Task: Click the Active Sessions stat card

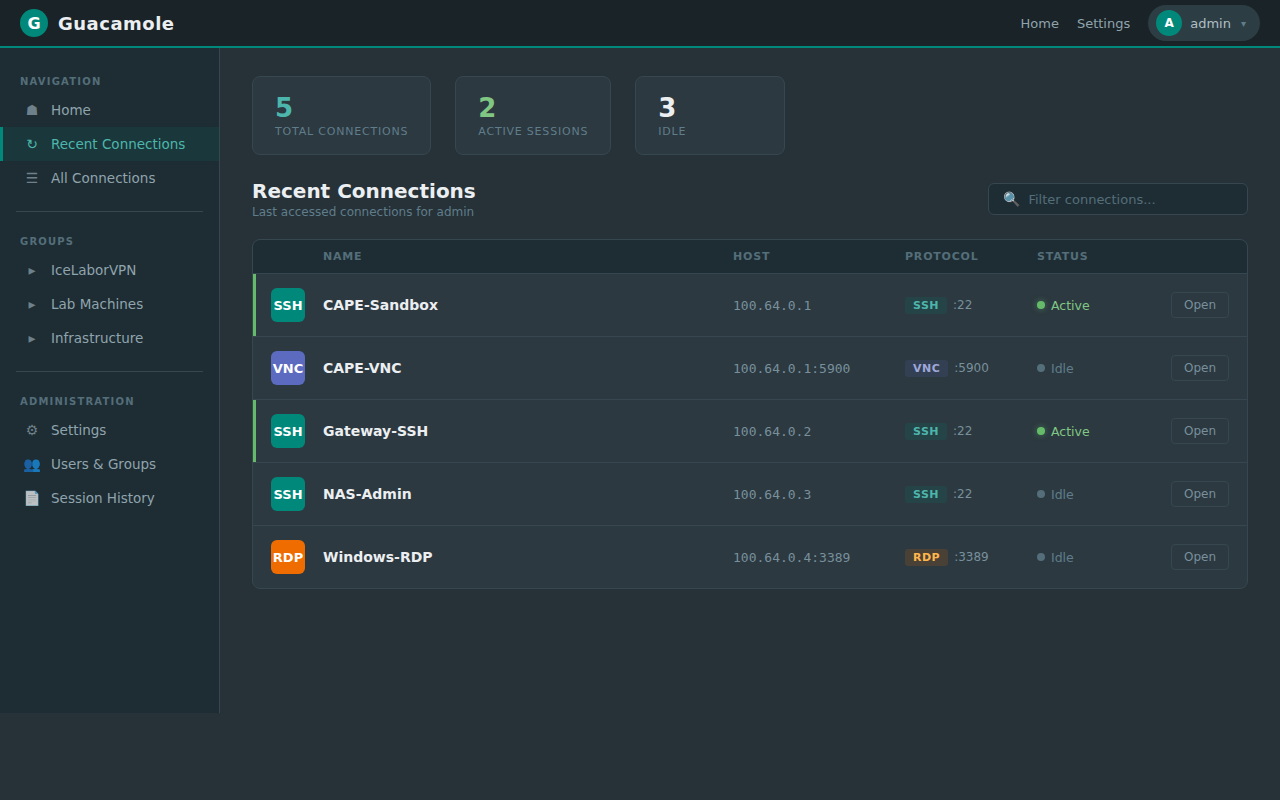Action: (533, 116)
